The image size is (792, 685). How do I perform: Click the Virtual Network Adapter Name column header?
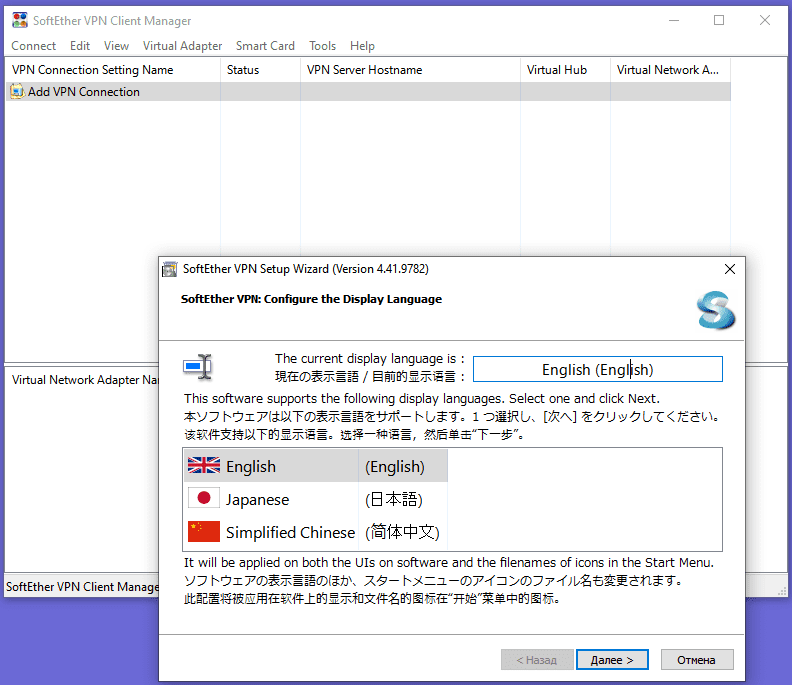pos(85,380)
